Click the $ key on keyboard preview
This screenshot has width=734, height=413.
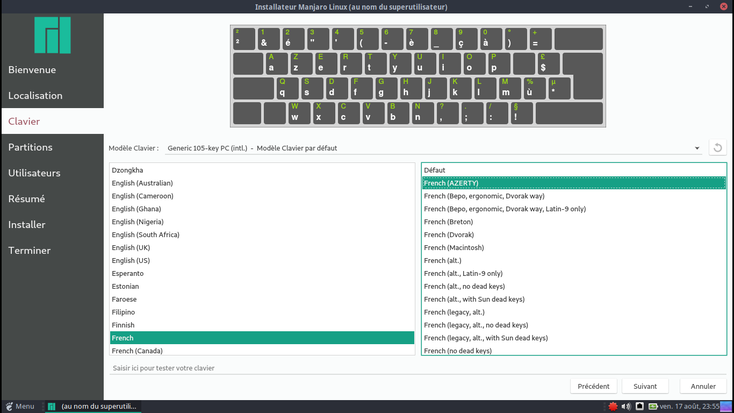click(549, 64)
